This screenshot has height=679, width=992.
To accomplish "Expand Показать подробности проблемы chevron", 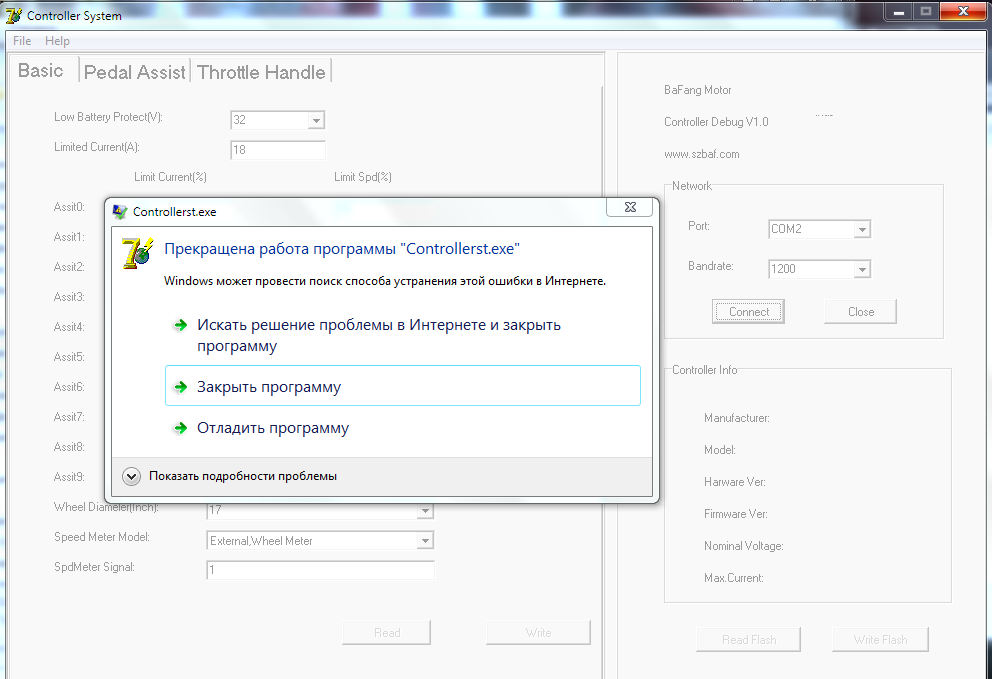I will (131, 476).
